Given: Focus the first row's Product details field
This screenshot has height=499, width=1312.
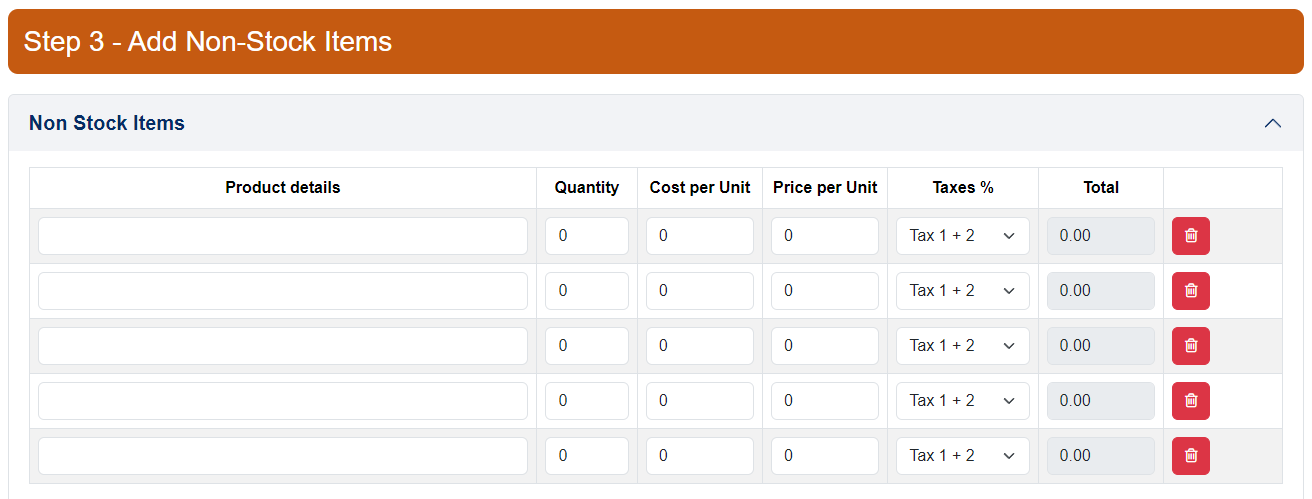Looking at the screenshot, I should point(283,236).
